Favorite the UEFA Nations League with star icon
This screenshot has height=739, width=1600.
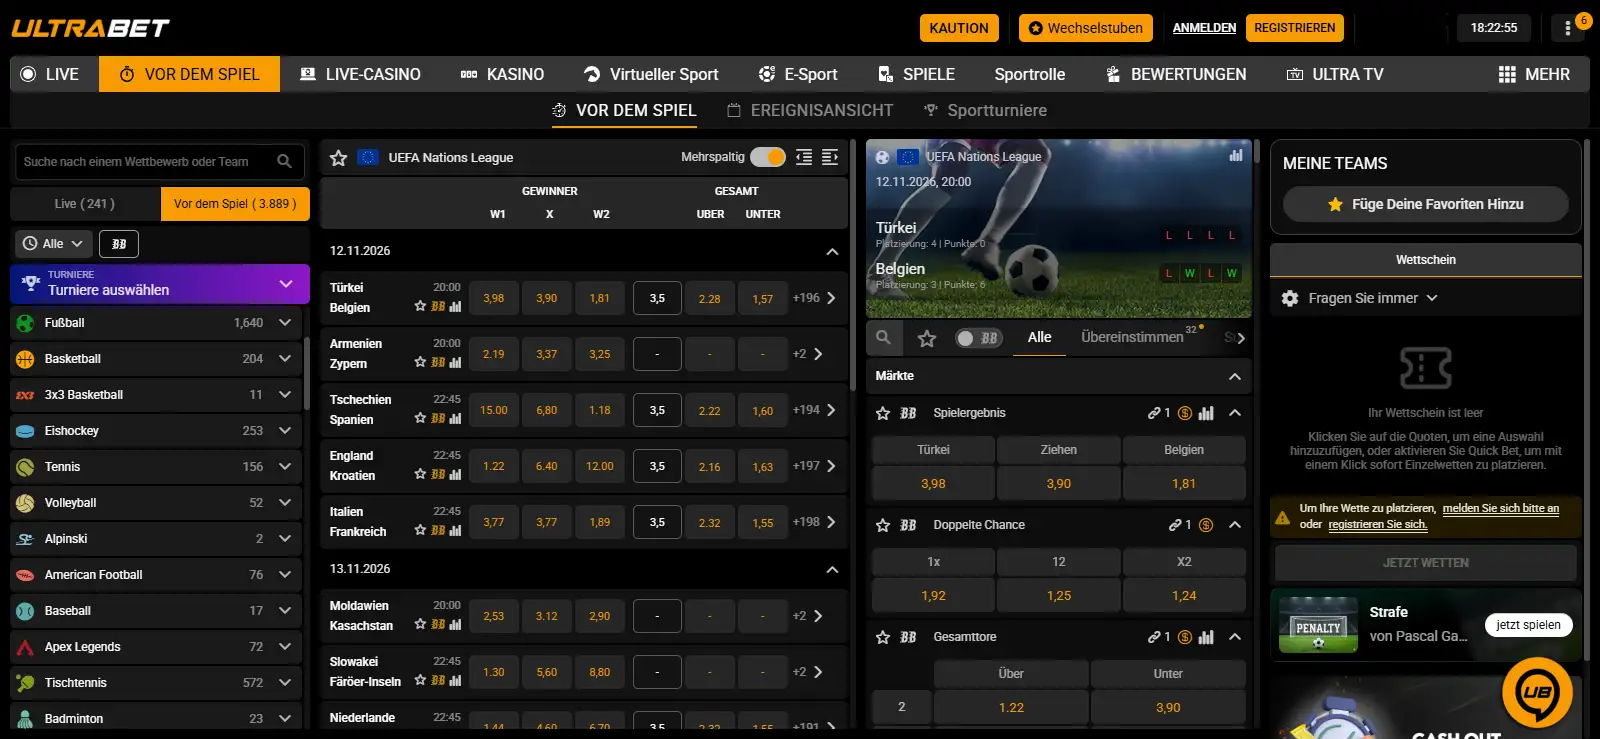click(338, 158)
